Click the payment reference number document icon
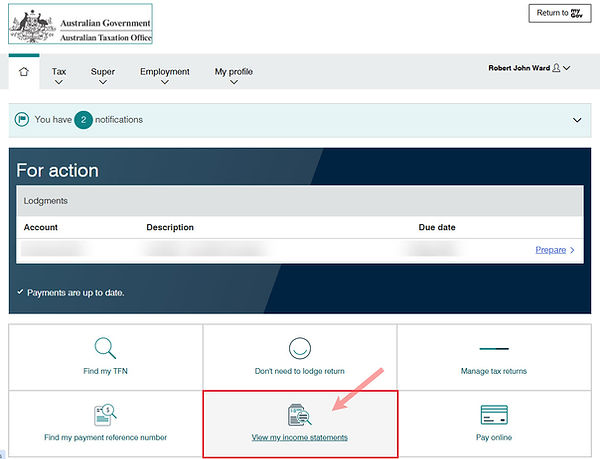The height and width of the screenshot is (459, 600). (105, 415)
